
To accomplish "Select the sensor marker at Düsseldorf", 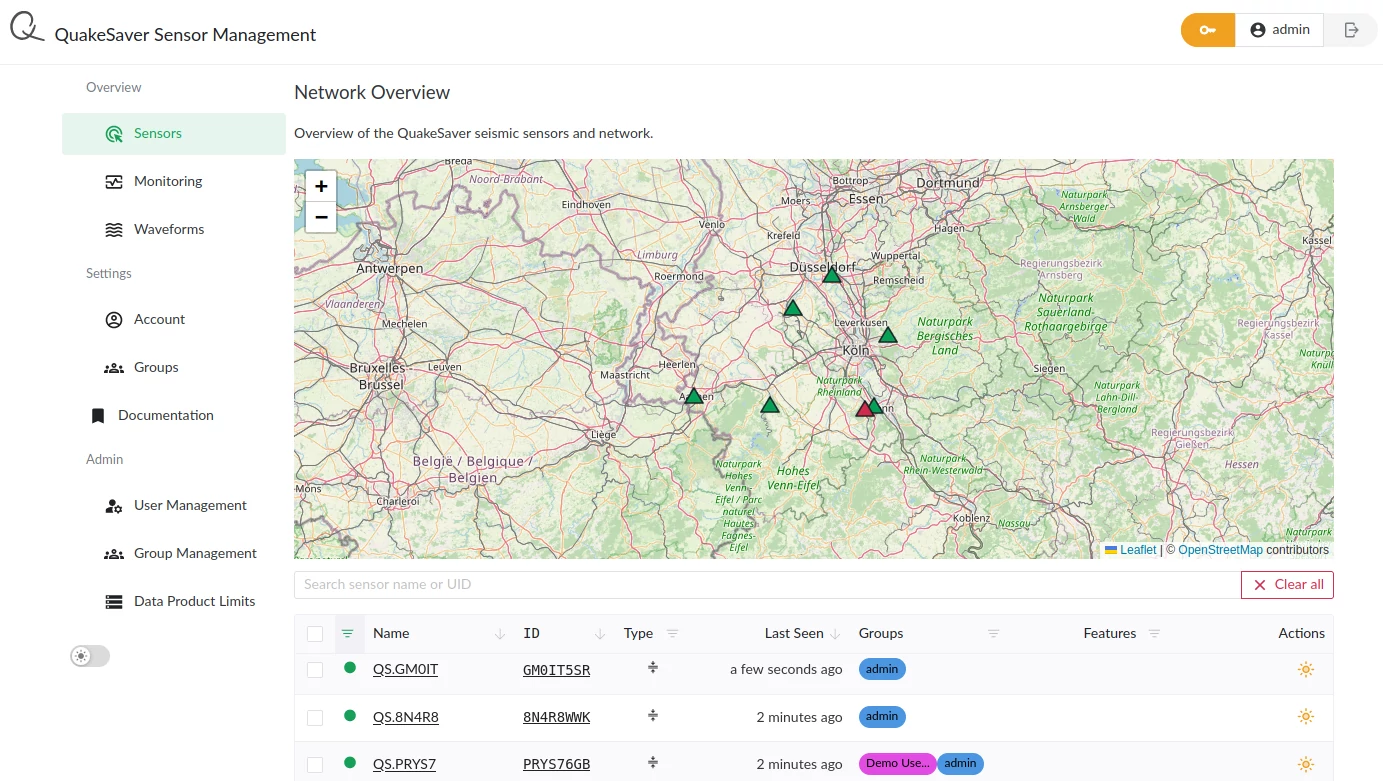I will 832,274.
